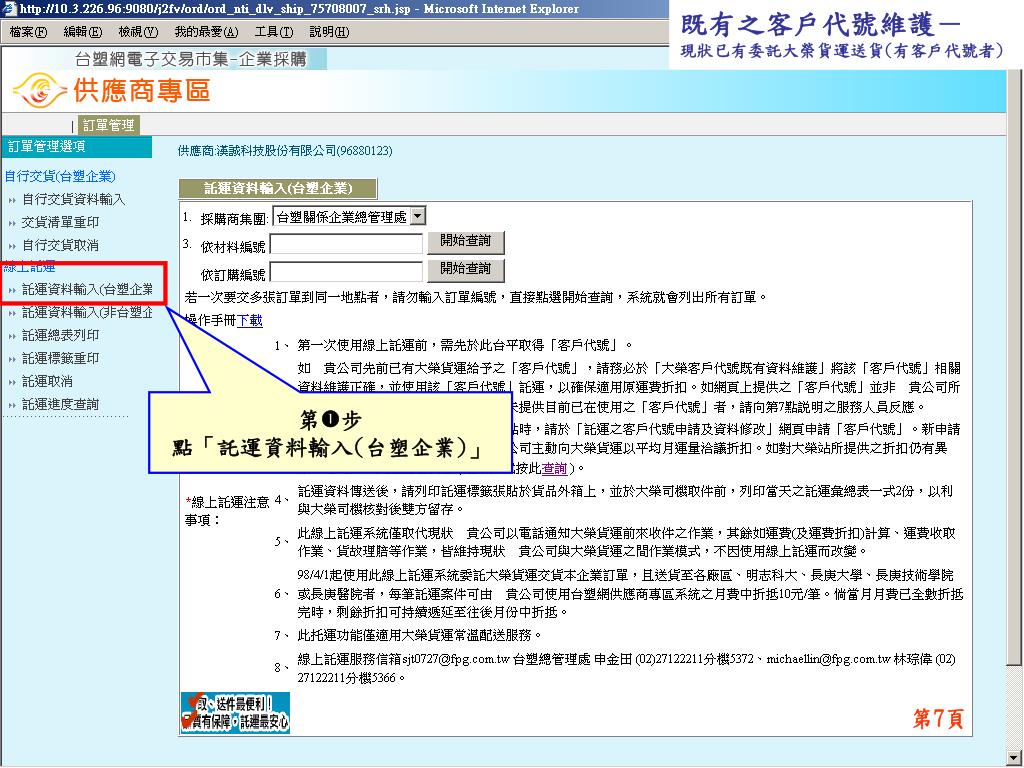This screenshot has height=768, width=1024.
Task: Click 開始查詢 next to 依材料編號
Action: point(466,242)
